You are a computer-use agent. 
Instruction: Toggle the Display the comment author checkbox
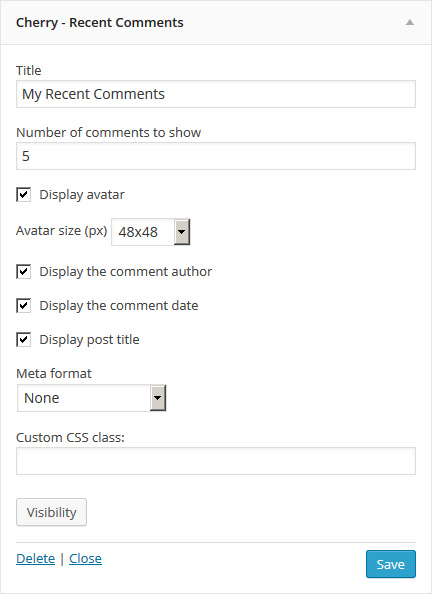click(23, 272)
